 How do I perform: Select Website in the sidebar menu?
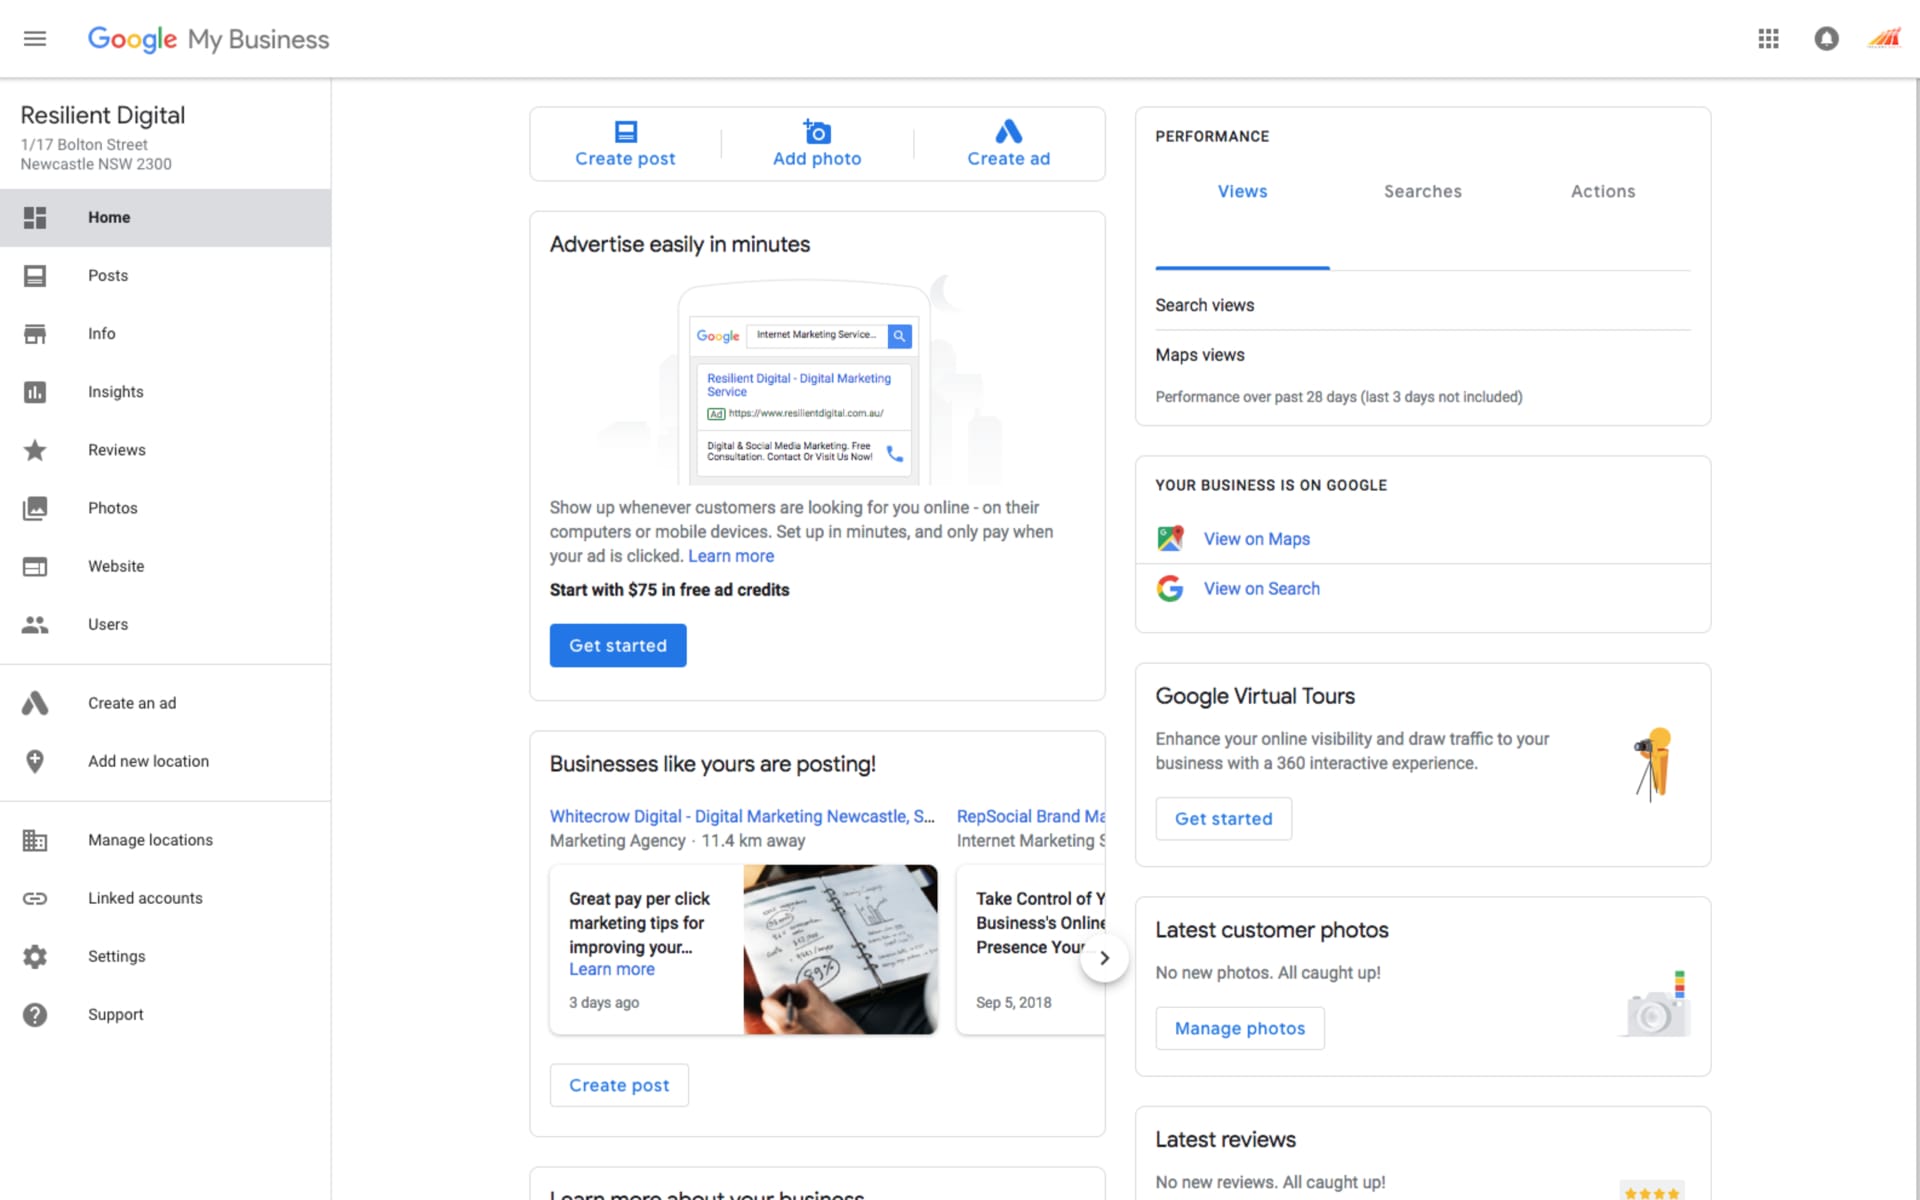[x=165, y=566]
